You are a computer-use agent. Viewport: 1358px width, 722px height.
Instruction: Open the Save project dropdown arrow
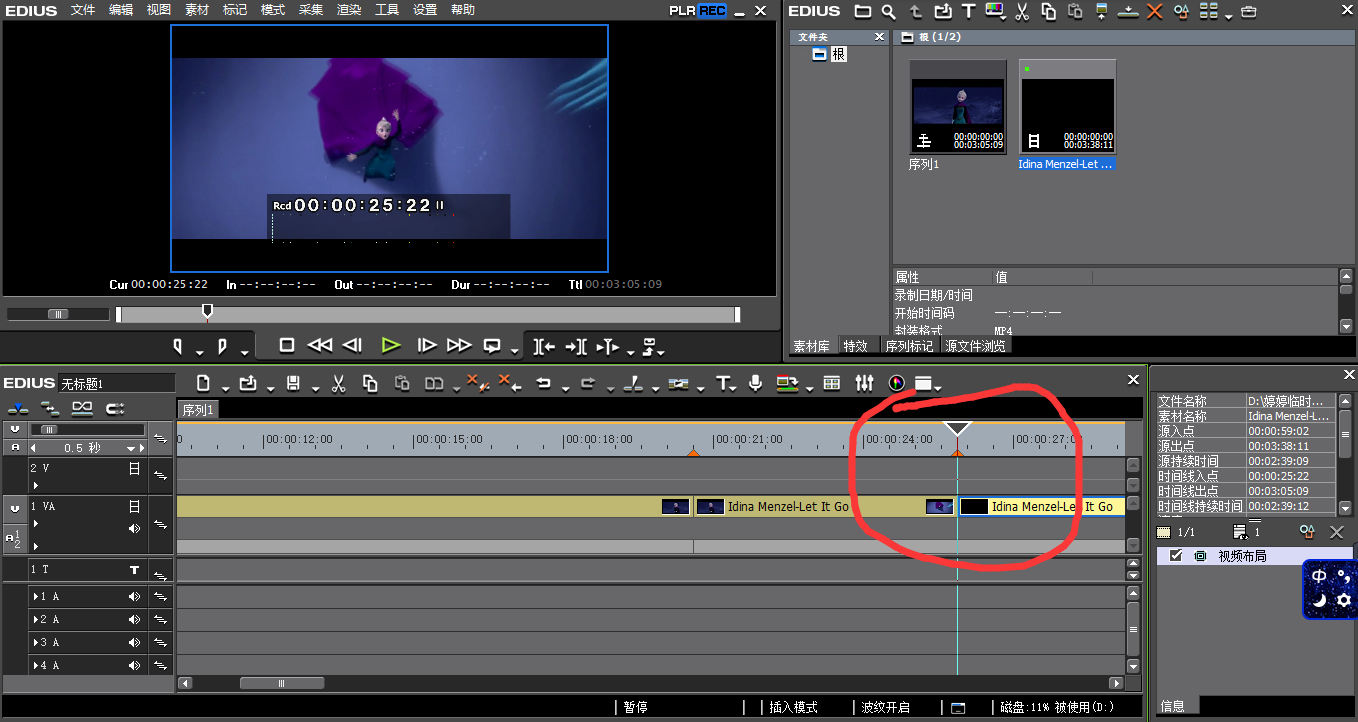pos(315,387)
